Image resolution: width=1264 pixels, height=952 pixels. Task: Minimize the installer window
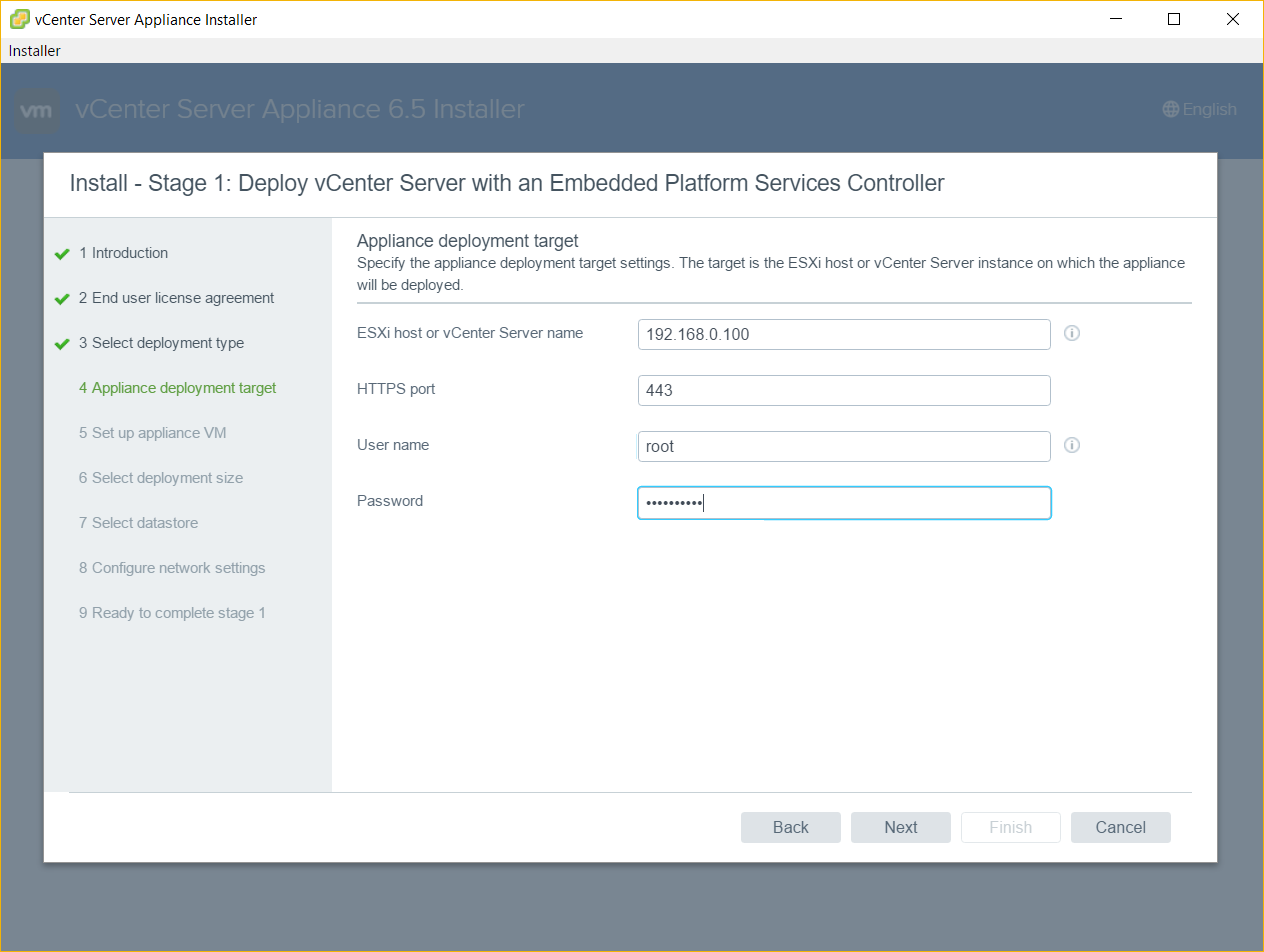[1118, 19]
